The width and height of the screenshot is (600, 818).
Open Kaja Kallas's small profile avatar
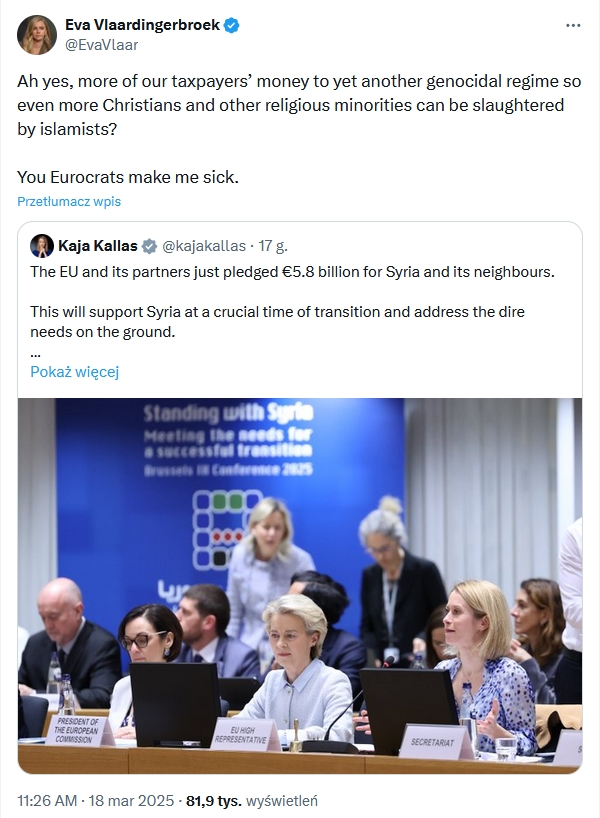(42, 246)
